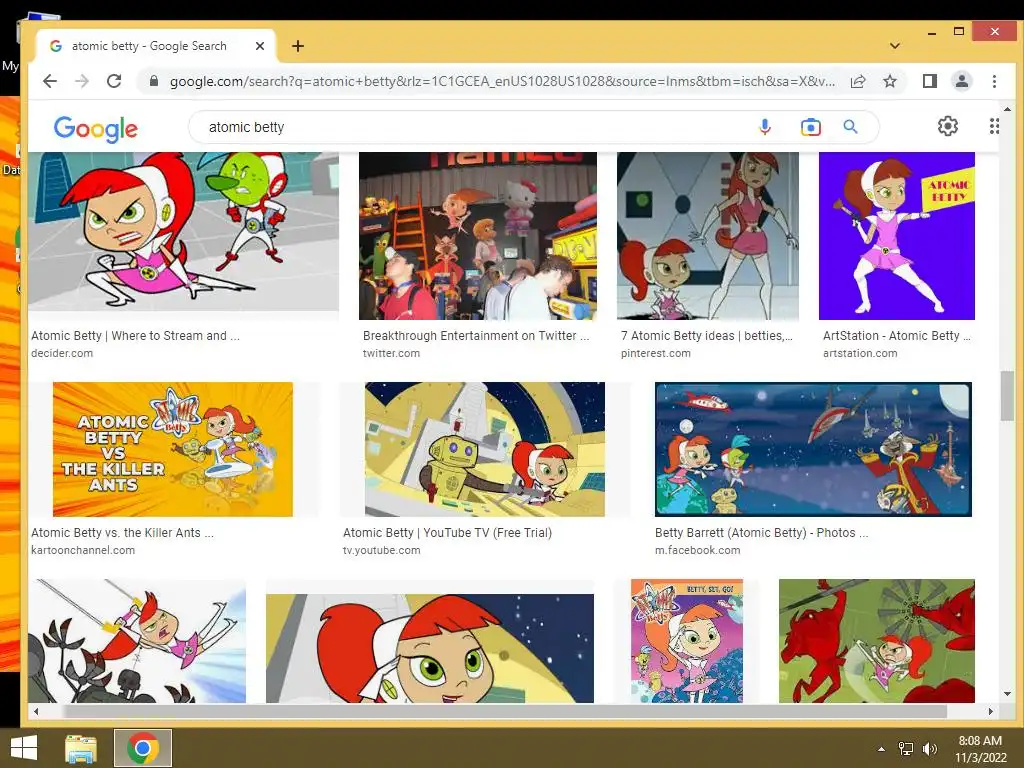Open the volume speaker tray icon

pyautogui.click(x=929, y=749)
